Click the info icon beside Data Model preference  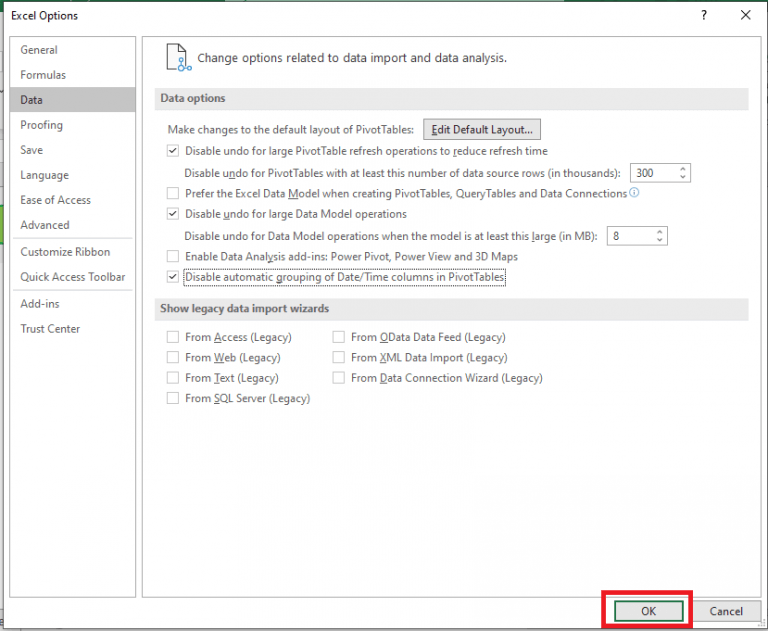point(634,193)
